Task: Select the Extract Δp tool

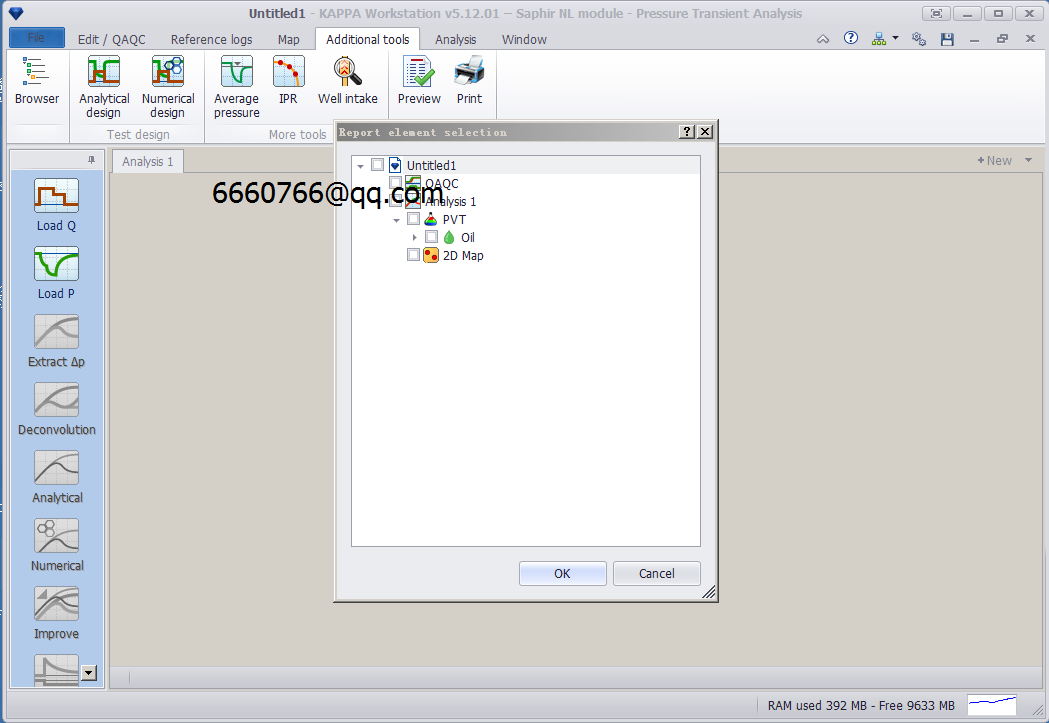Action: click(x=56, y=342)
